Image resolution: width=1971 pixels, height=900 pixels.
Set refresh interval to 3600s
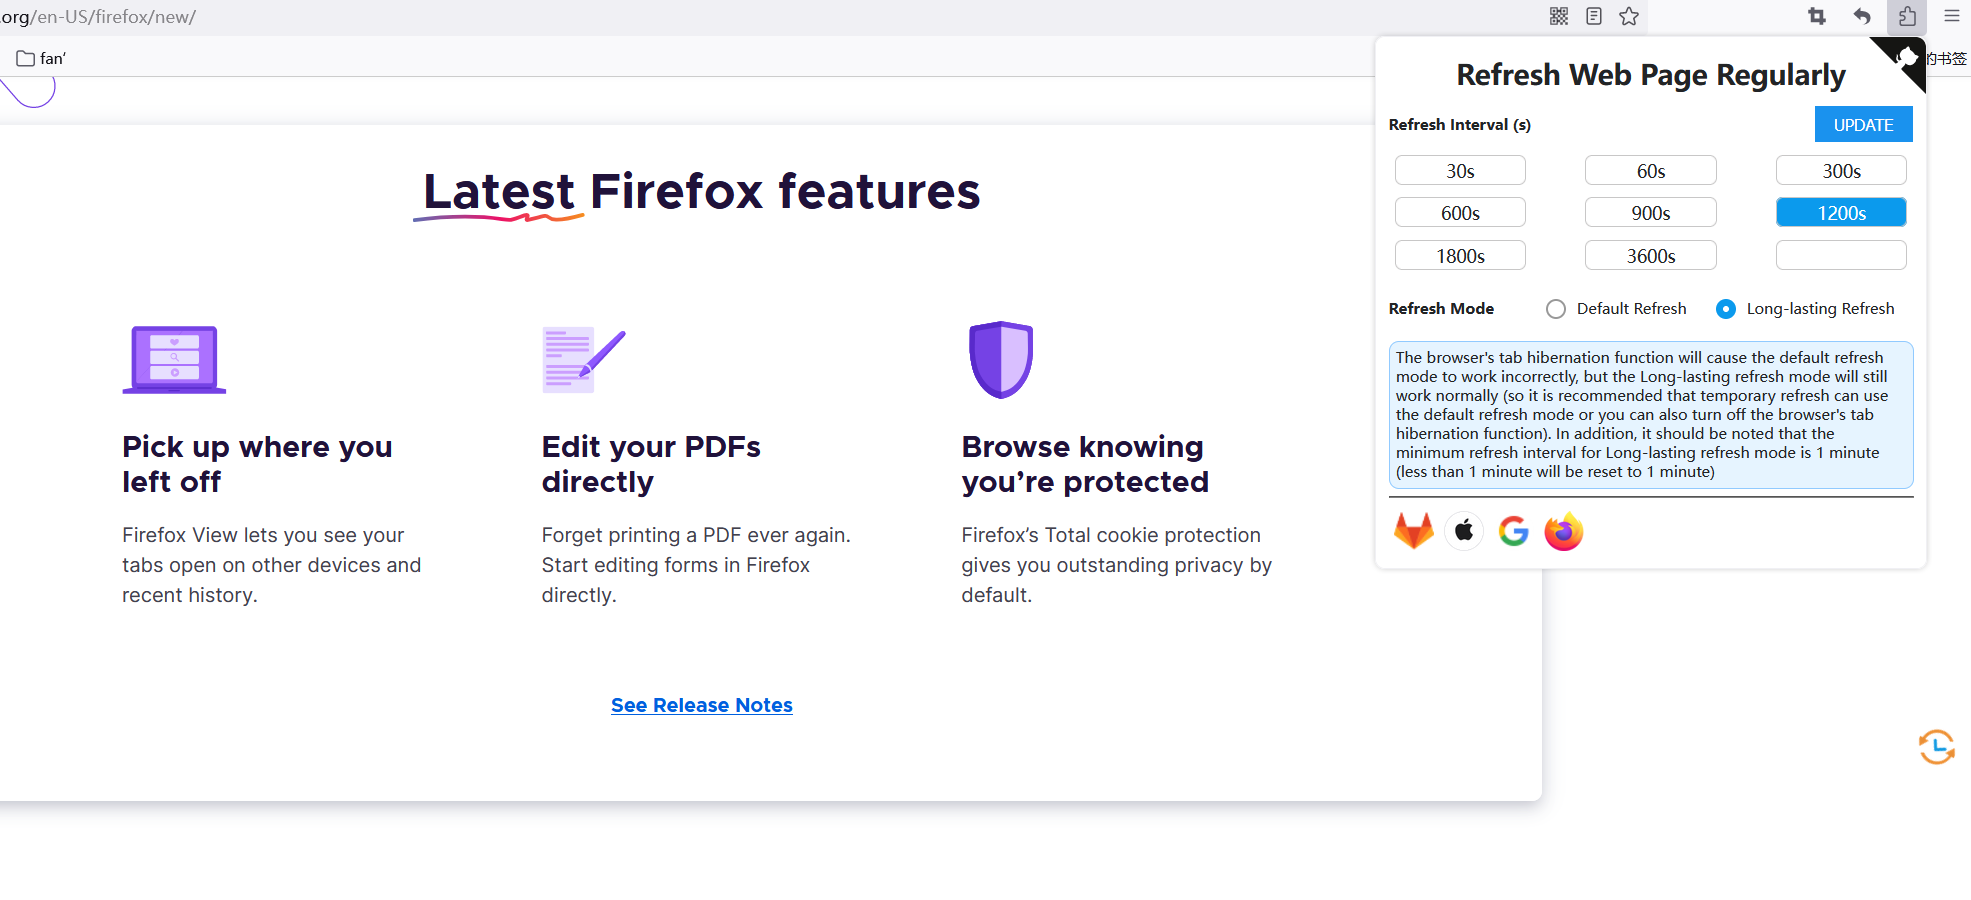tap(1651, 256)
